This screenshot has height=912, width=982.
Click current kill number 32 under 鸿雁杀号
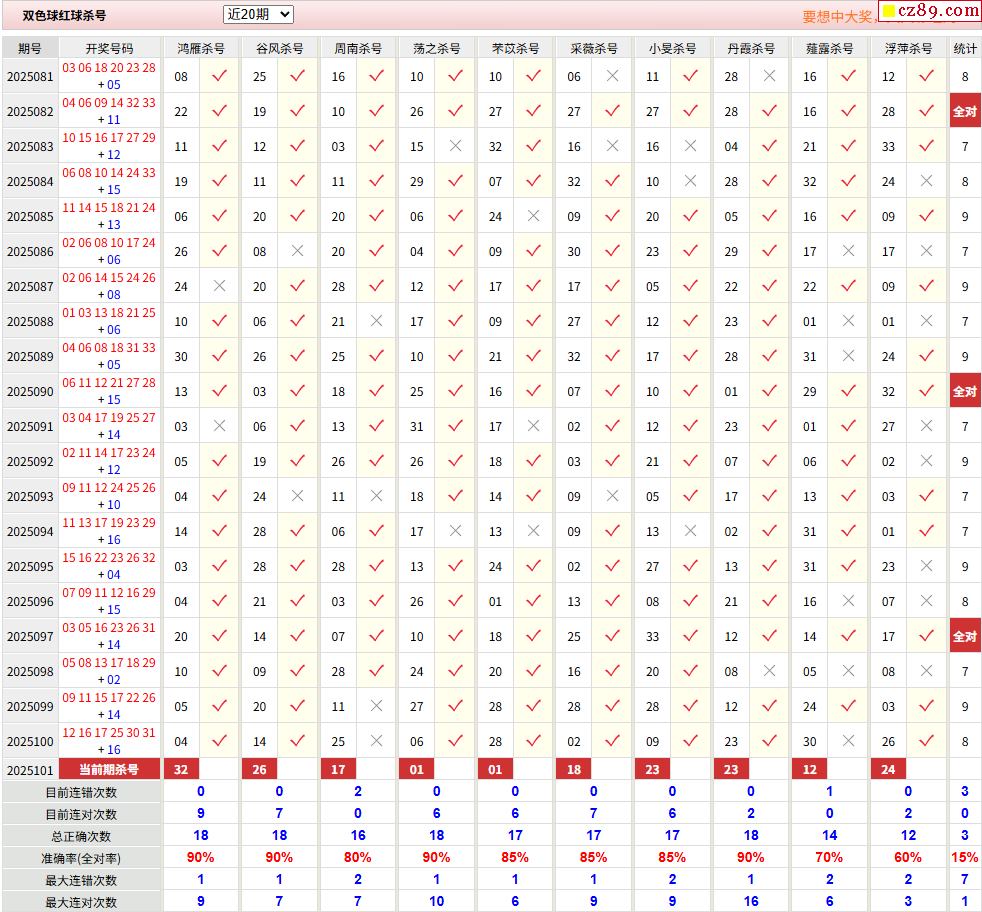181,769
